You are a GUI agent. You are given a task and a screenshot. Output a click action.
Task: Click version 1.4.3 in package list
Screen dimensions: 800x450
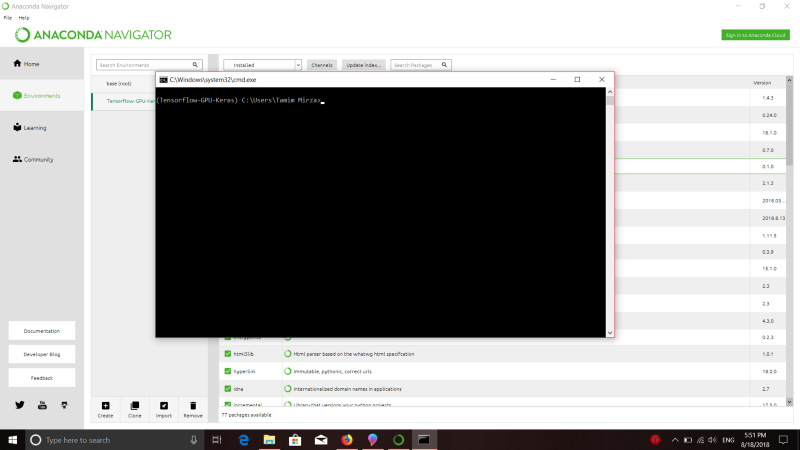click(x=768, y=97)
